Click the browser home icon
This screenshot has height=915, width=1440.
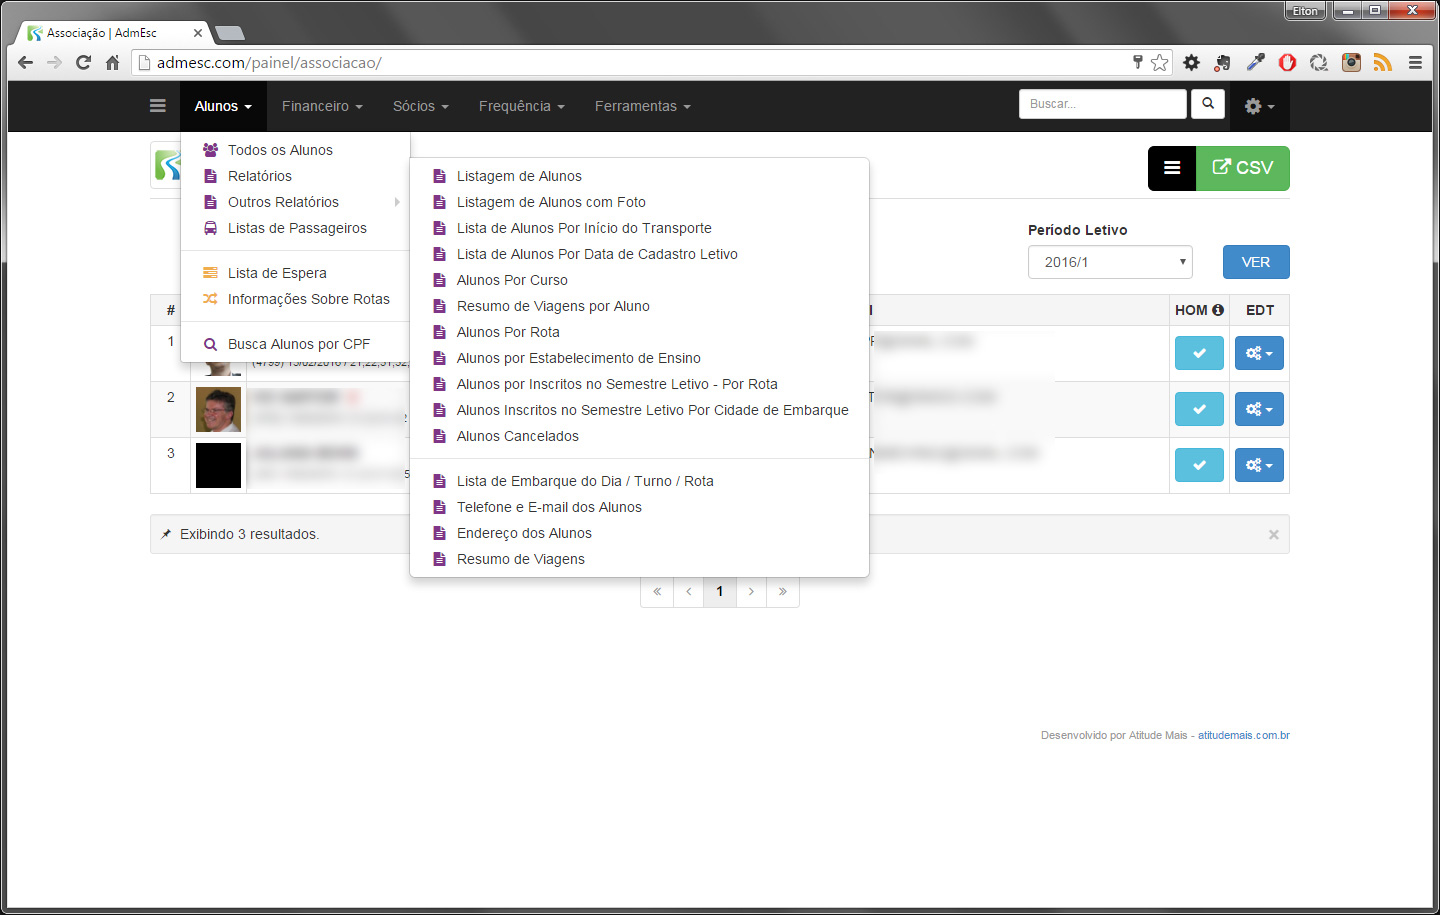point(112,63)
